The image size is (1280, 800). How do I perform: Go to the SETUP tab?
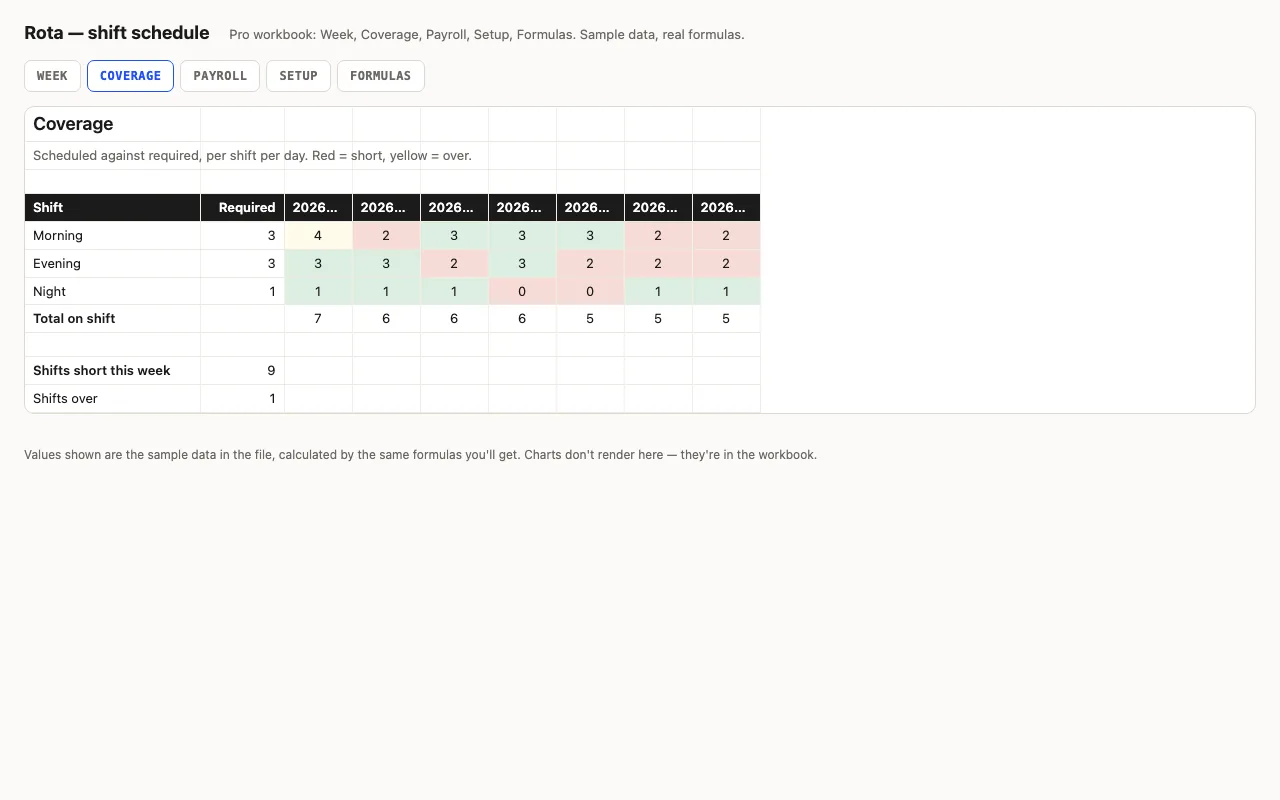298,76
